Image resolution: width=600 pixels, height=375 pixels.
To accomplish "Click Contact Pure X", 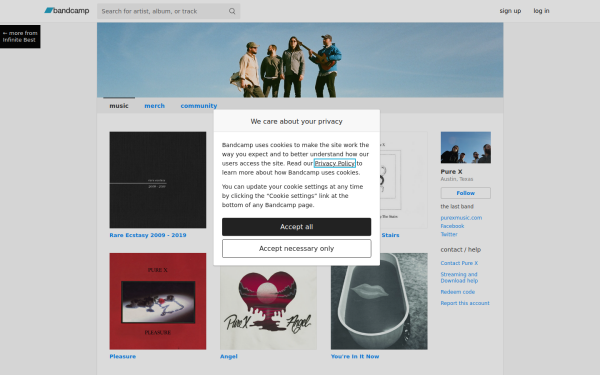I will click(459, 263).
